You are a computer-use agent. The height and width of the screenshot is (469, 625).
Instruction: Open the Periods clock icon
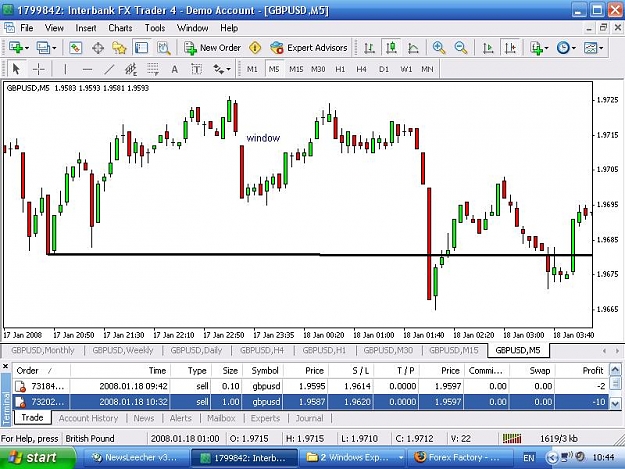click(x=563, y=48)
